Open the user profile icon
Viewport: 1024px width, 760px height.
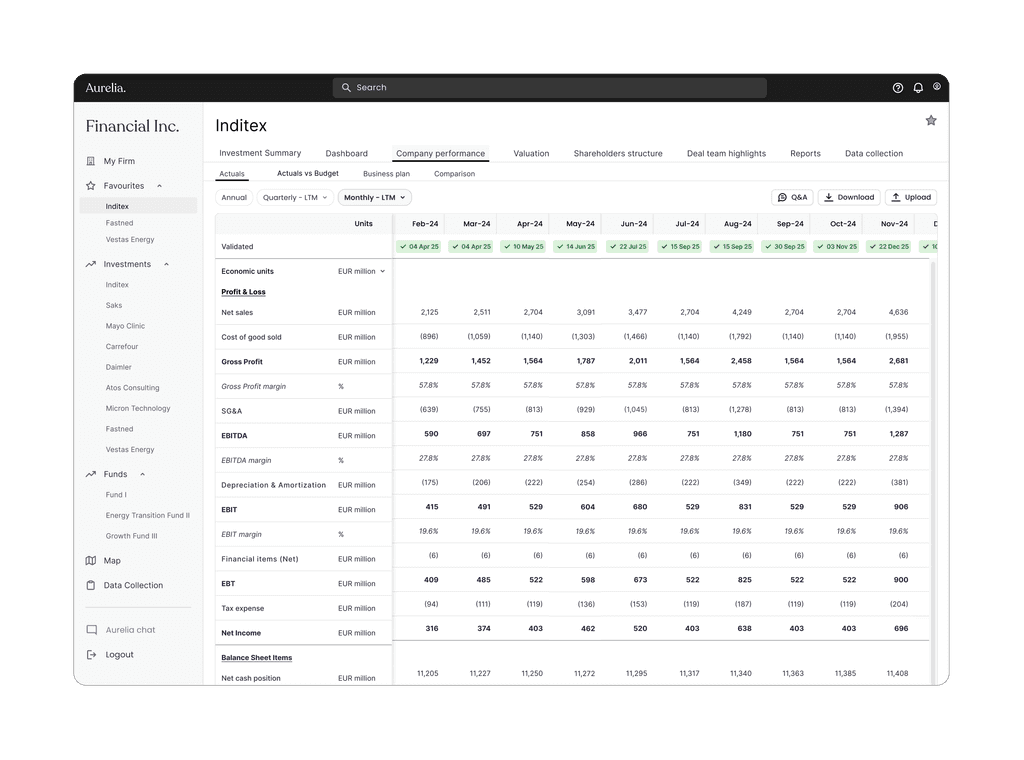(x=937, y=87)
